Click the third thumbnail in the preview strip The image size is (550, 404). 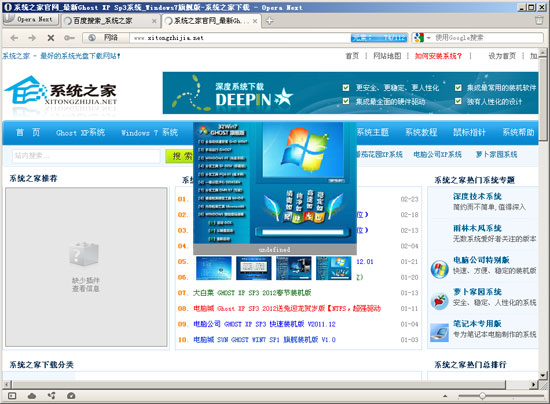coord(294,268)
